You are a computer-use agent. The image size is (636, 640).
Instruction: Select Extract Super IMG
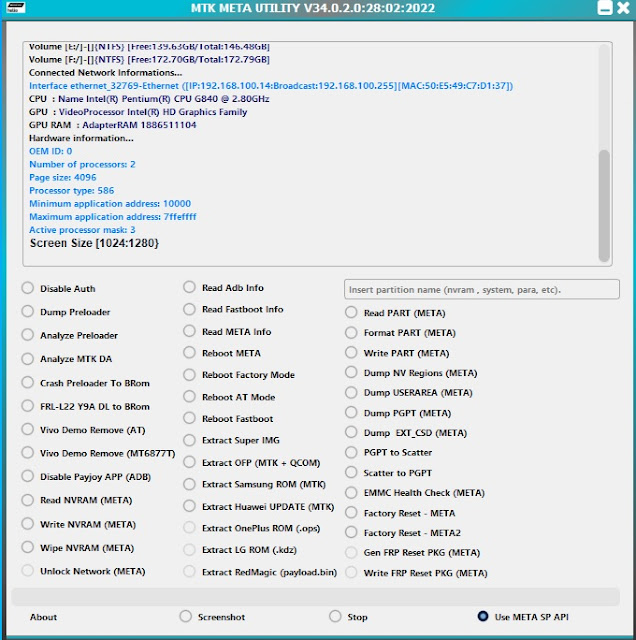[x=189, y=440]
